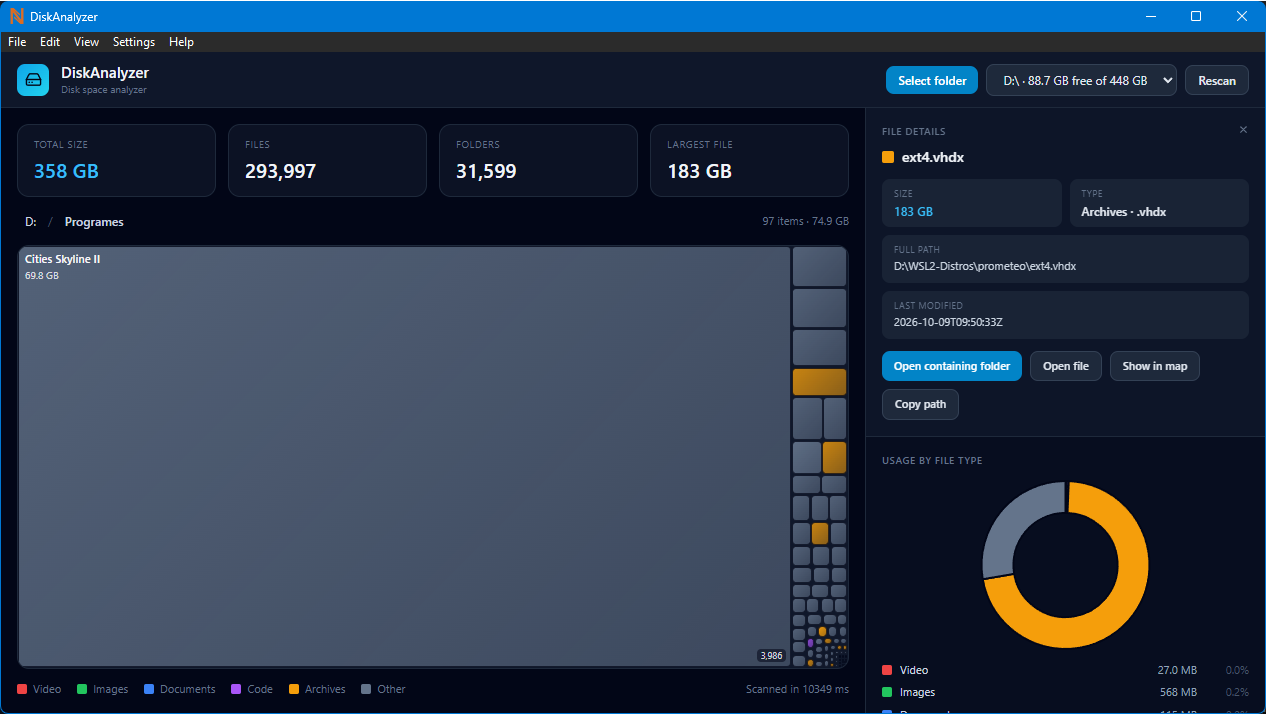Click the 3,986 badge in the treemap
Screen dimensions: 1266x714
(x=772, y=656)
